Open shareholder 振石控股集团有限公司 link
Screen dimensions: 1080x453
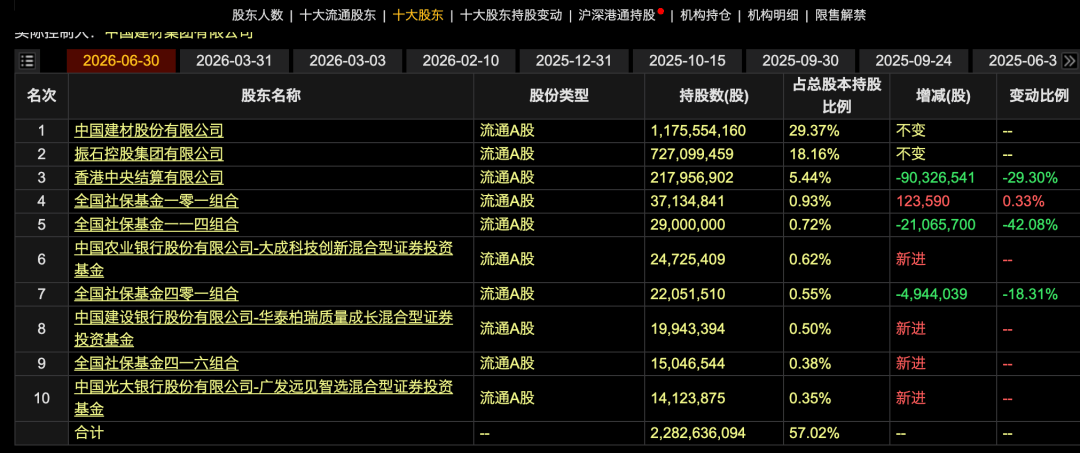(149, 154)
